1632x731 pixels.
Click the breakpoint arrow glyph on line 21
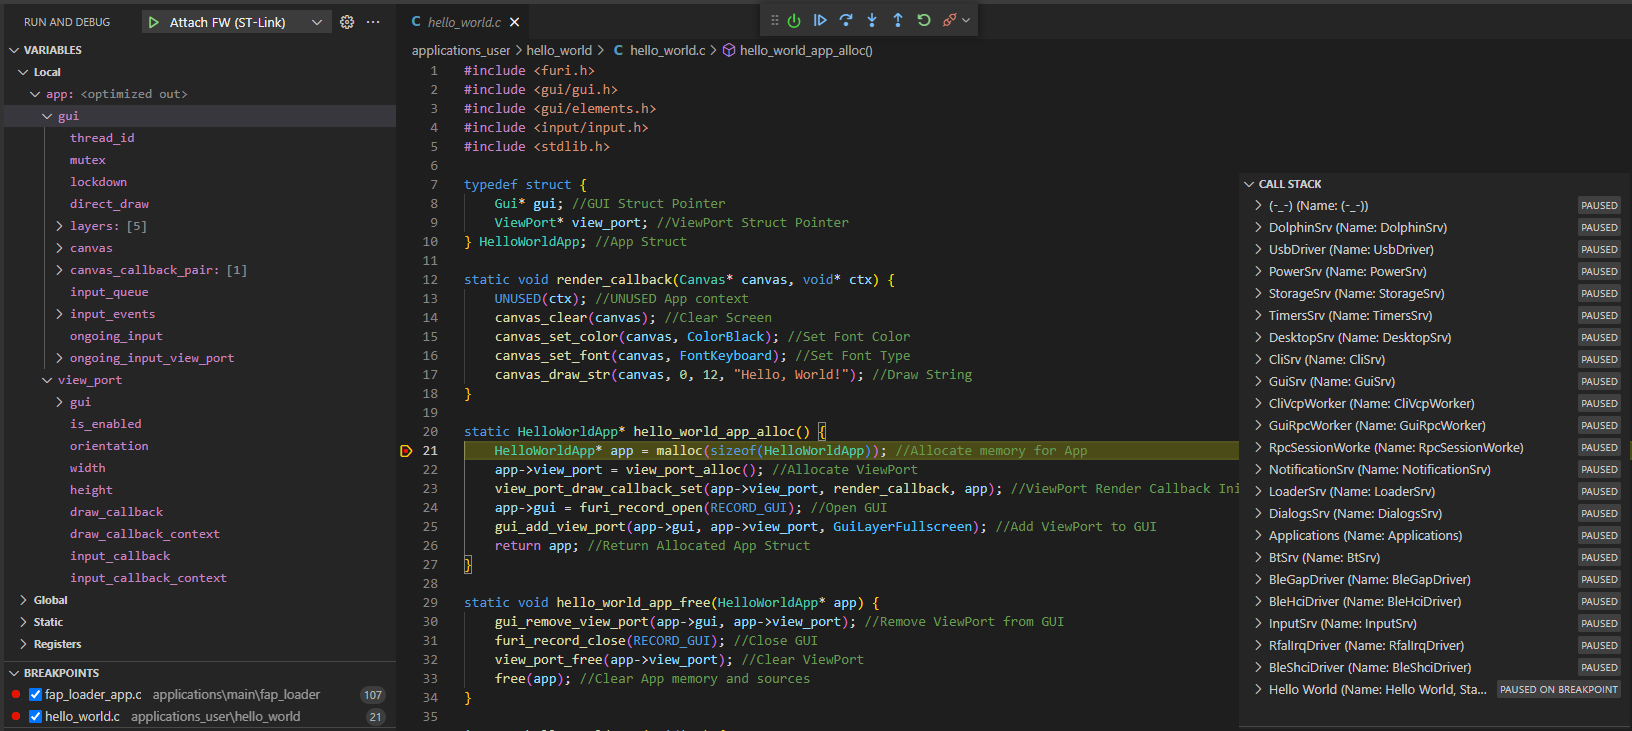click(x=406, y=451)
